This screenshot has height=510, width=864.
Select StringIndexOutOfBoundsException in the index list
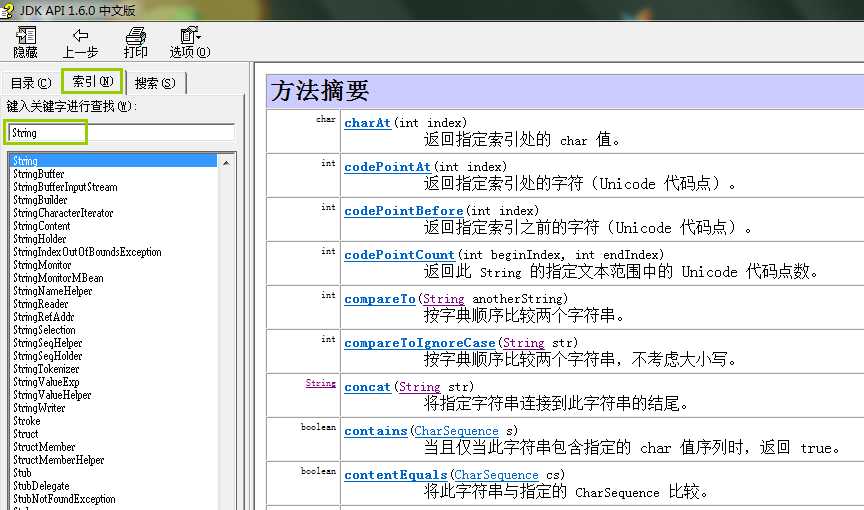[87, 252]
